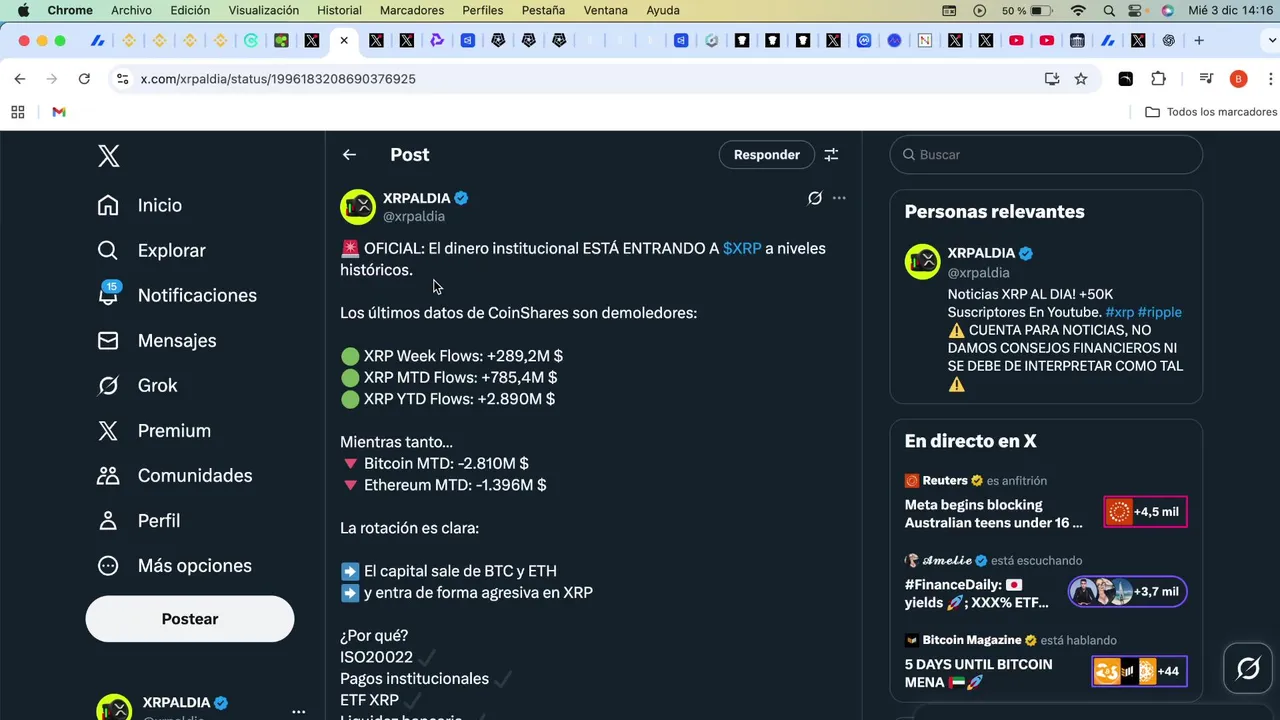Open Chrome profile B avatar
The height and width of the screenshot is (720, 1280).
pyautogui.click(x=1238, y=79)
